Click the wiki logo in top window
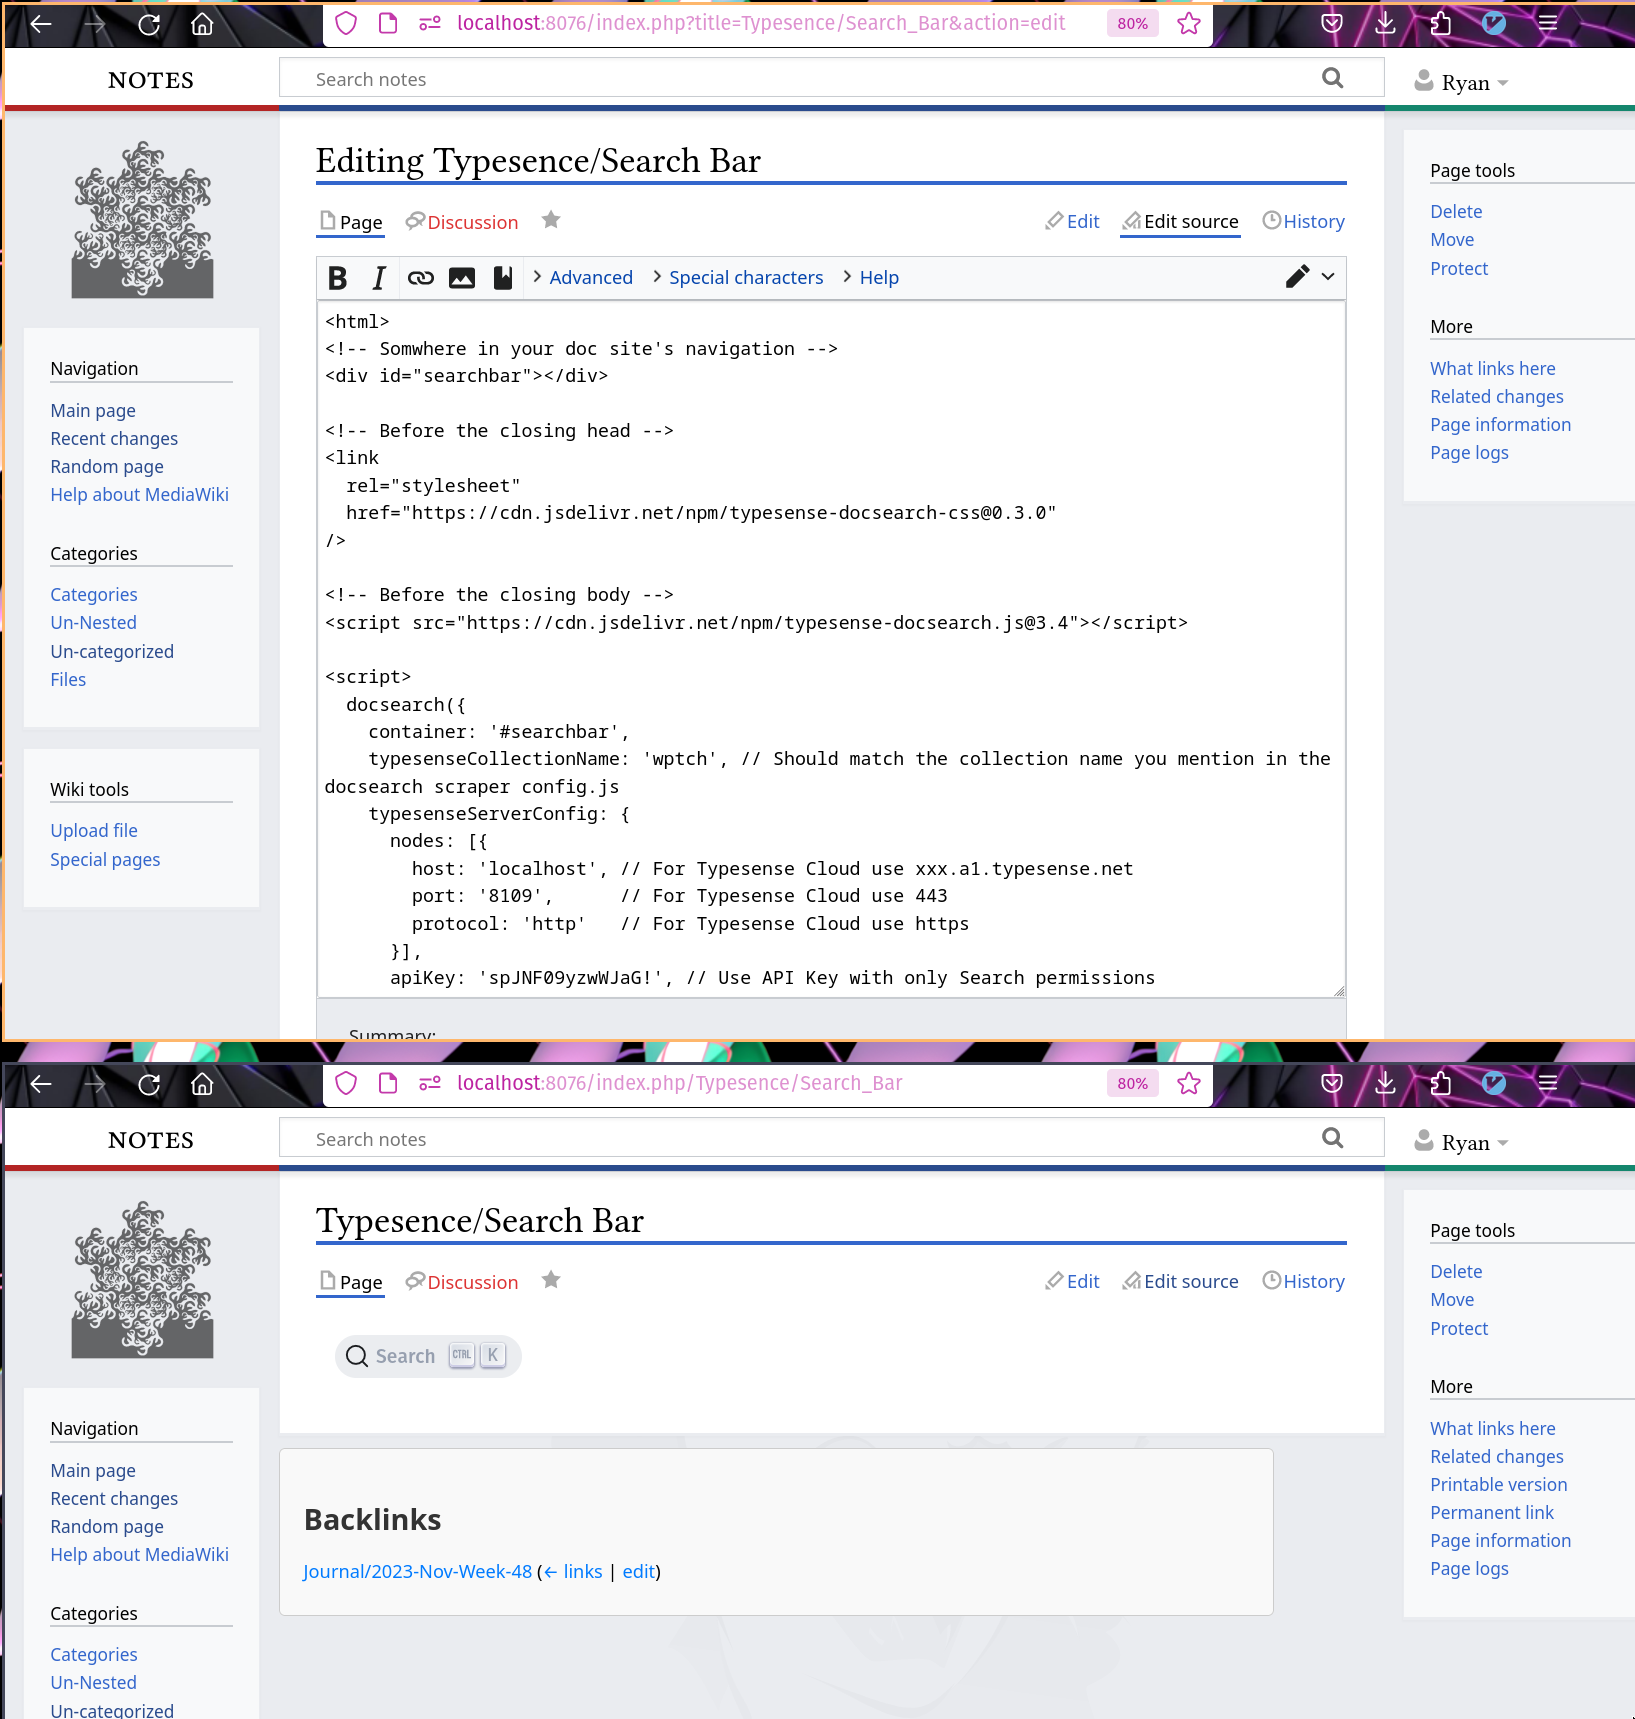 pyautogui.click(x=142, y=220)
